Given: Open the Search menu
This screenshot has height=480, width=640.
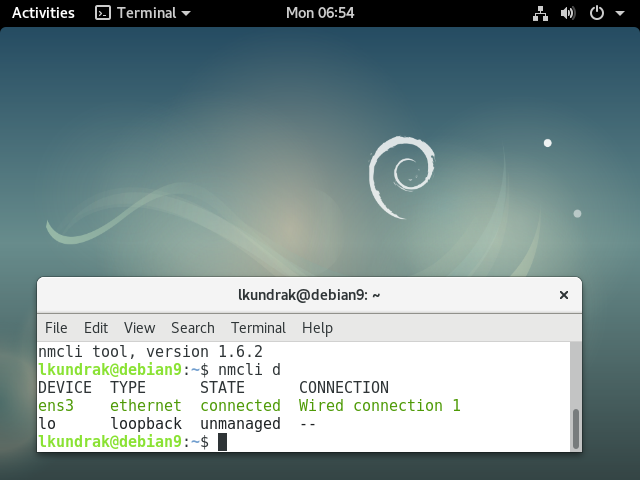Looking at the screenshot, I should pos(193,328).
